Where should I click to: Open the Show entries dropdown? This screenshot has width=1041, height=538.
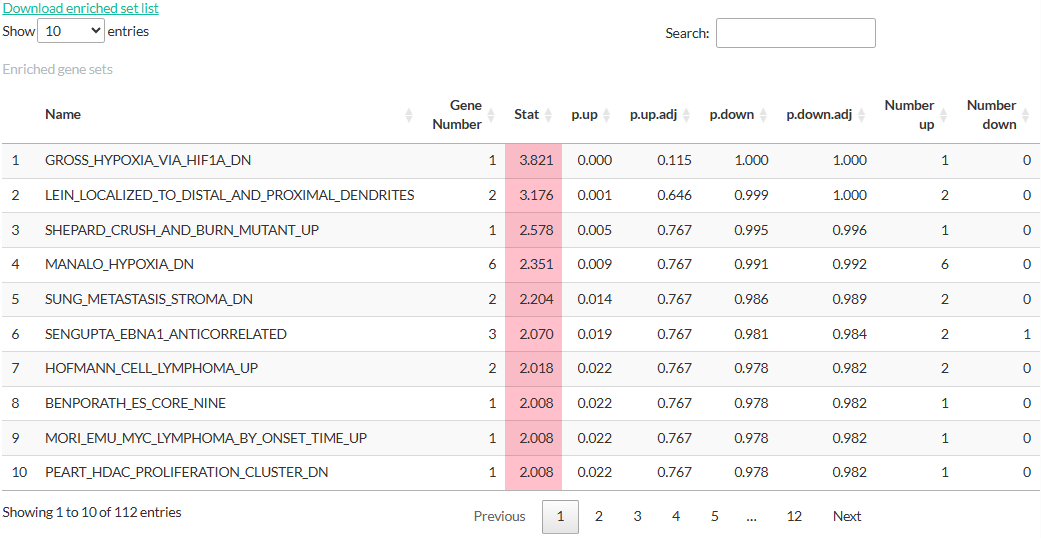(x=71, y=31)
